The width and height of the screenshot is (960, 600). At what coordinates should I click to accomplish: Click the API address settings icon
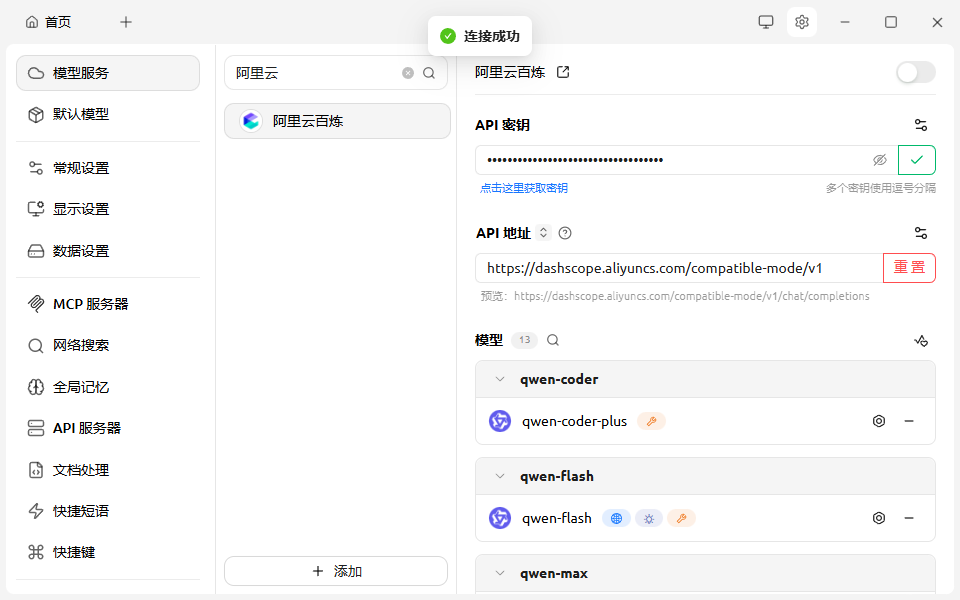pyautogui.click(x=921, y=233)
